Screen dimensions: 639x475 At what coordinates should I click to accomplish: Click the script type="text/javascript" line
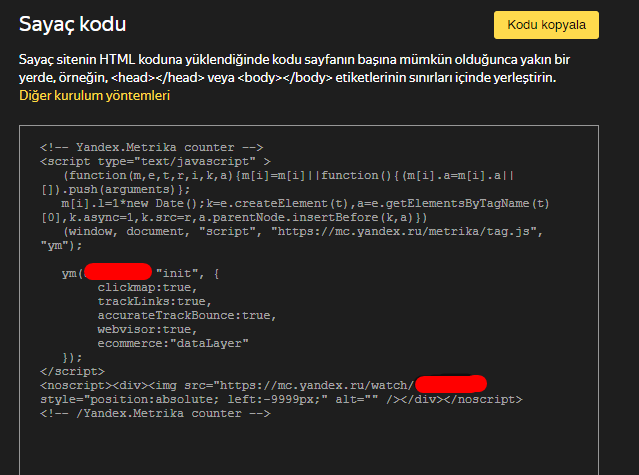[155, 162]
